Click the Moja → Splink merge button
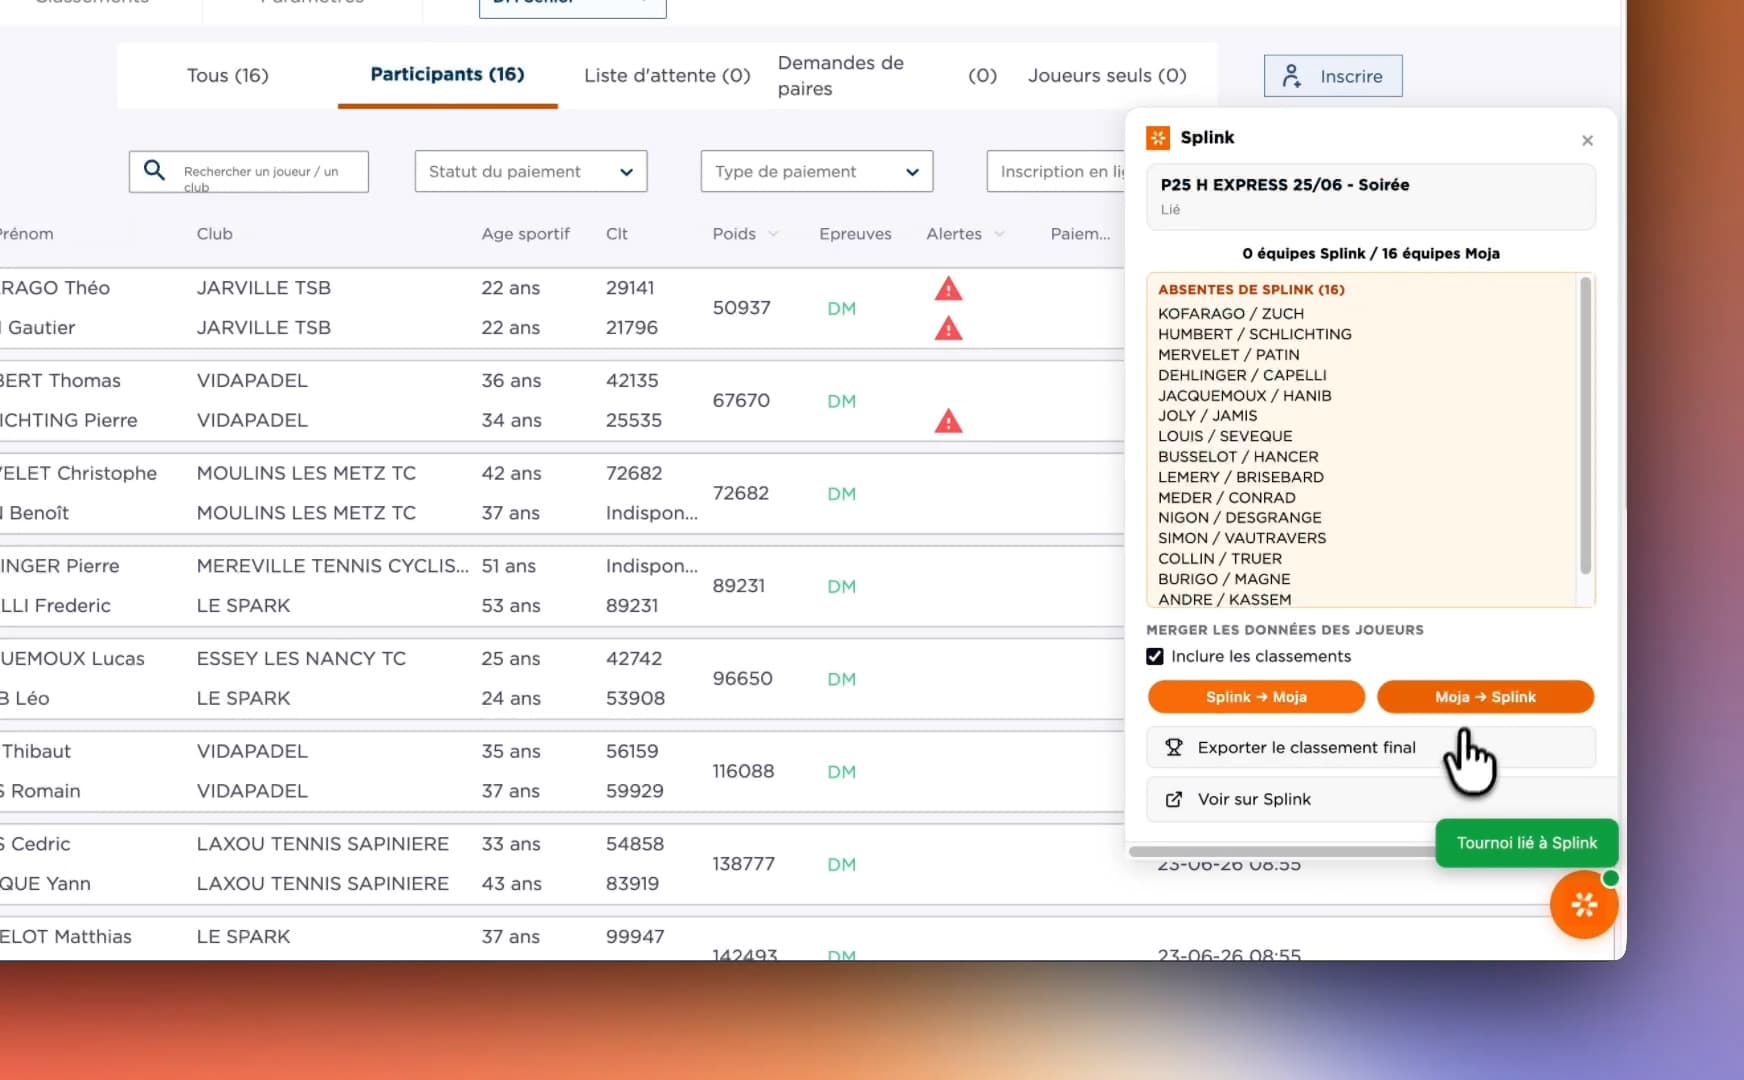The width and height of the screenshot is (1744, 1080). pos(1485,697)
